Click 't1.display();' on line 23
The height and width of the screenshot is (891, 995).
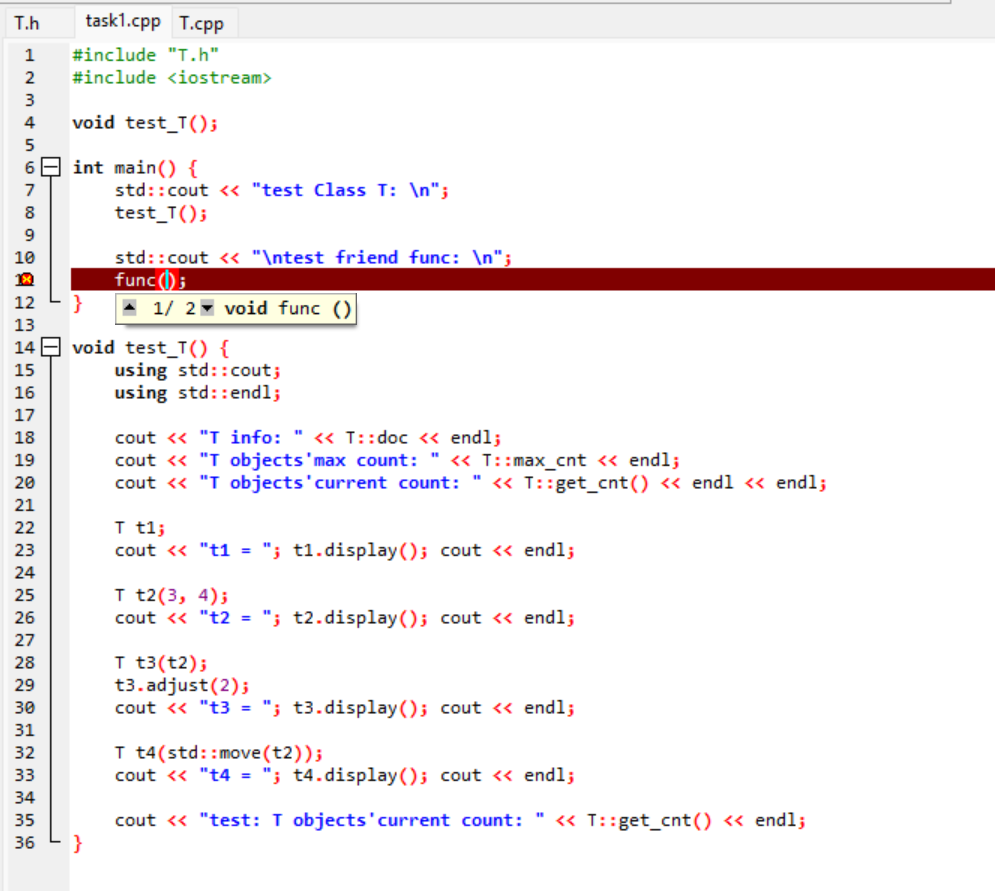360,550
